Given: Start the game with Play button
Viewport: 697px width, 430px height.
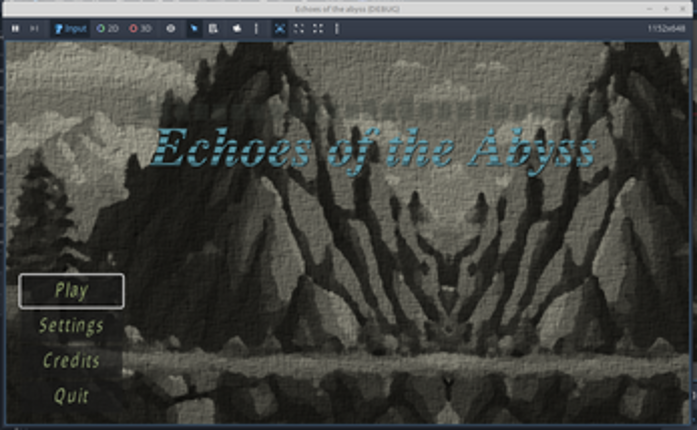Looking at the screenshot, I should [x=72, y=291].
